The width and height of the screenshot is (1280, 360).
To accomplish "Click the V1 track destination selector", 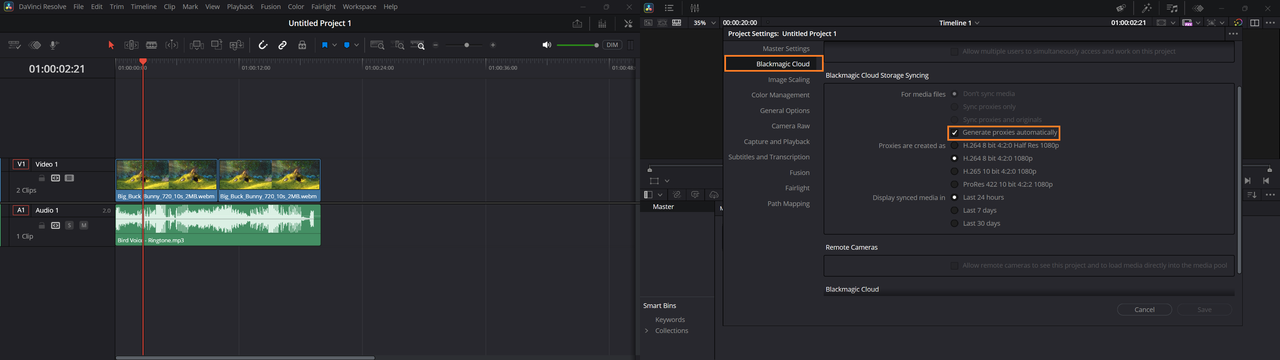I will click(20, 164).
